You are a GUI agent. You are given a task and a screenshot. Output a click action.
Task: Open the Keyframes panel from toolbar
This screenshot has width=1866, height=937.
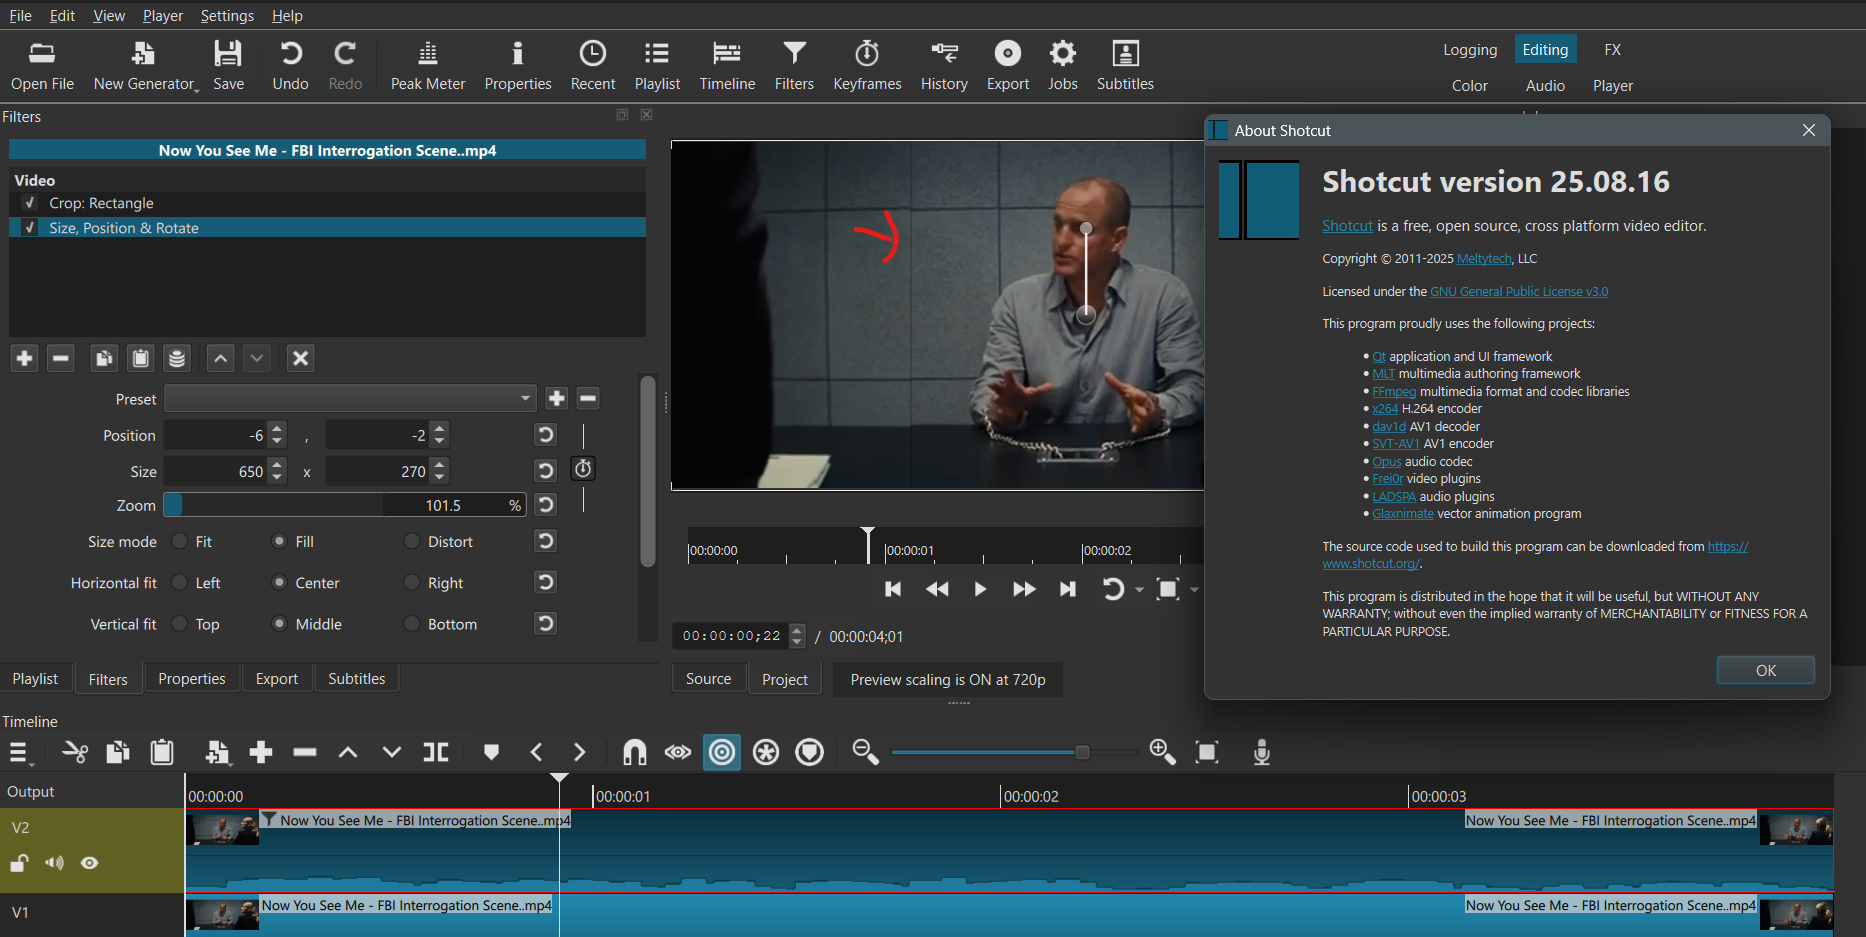tap(867, 66)
